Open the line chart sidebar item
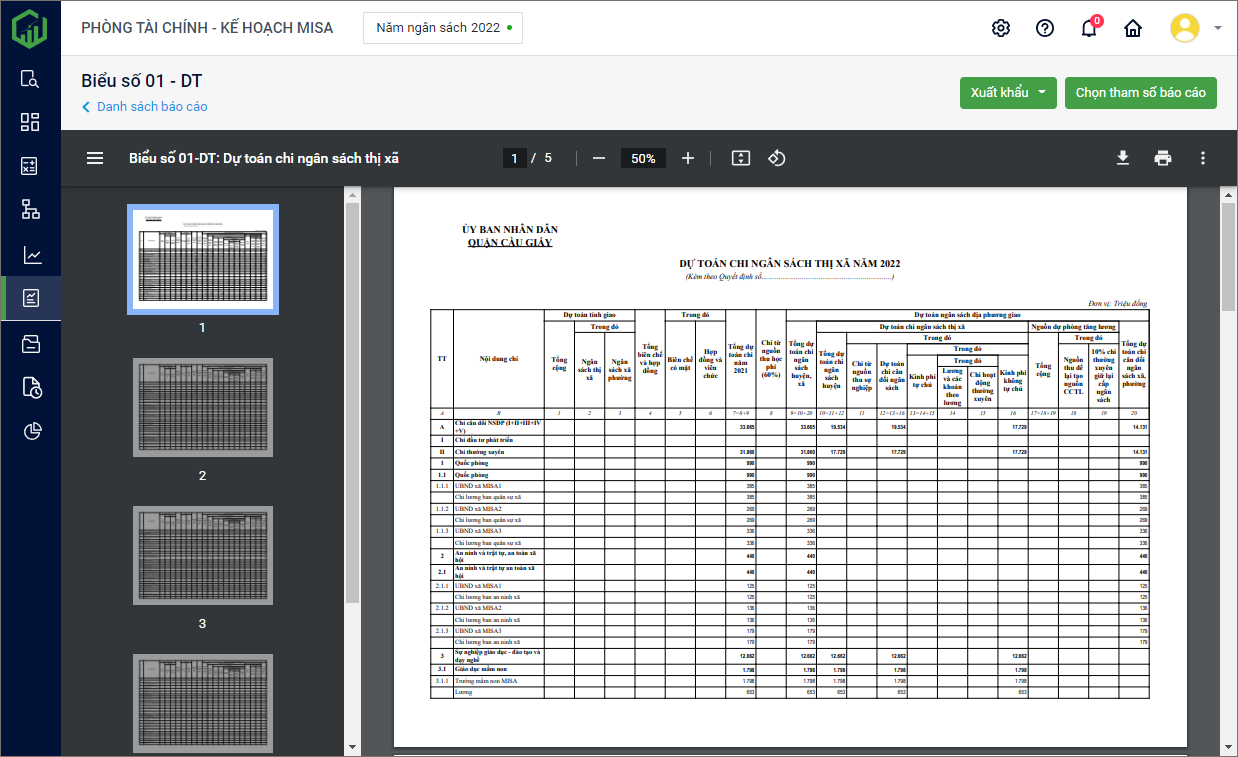The height and width of the screenshot is (757, 1238). 30,255
